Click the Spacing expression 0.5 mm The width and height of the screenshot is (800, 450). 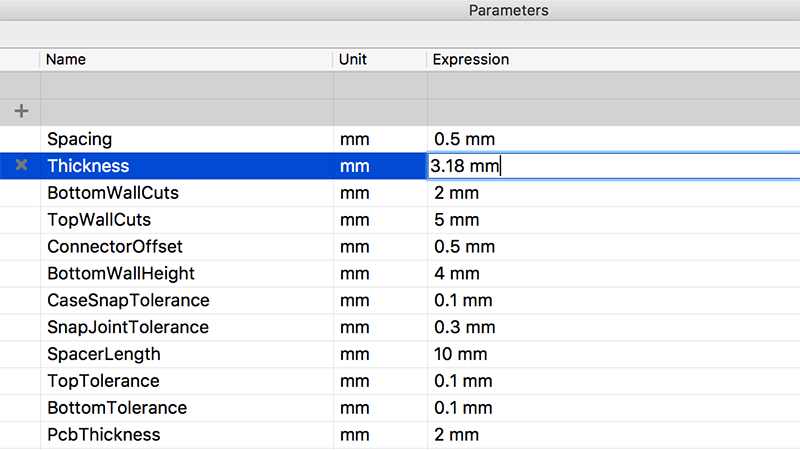(x=464, y=139)
